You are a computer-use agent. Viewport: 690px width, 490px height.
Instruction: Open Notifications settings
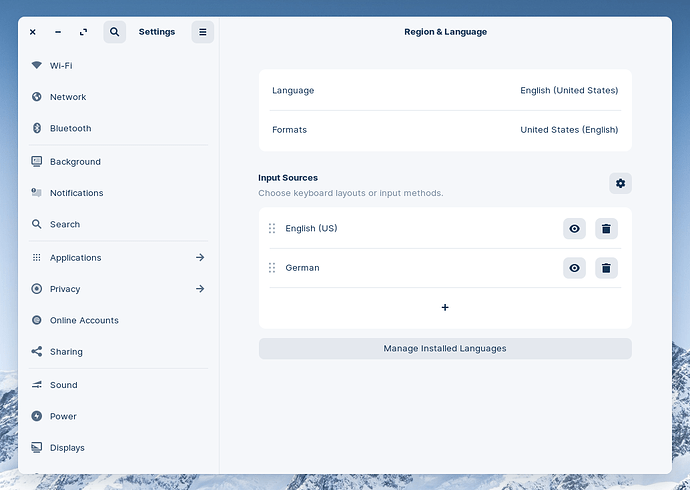tap(118, 193)
